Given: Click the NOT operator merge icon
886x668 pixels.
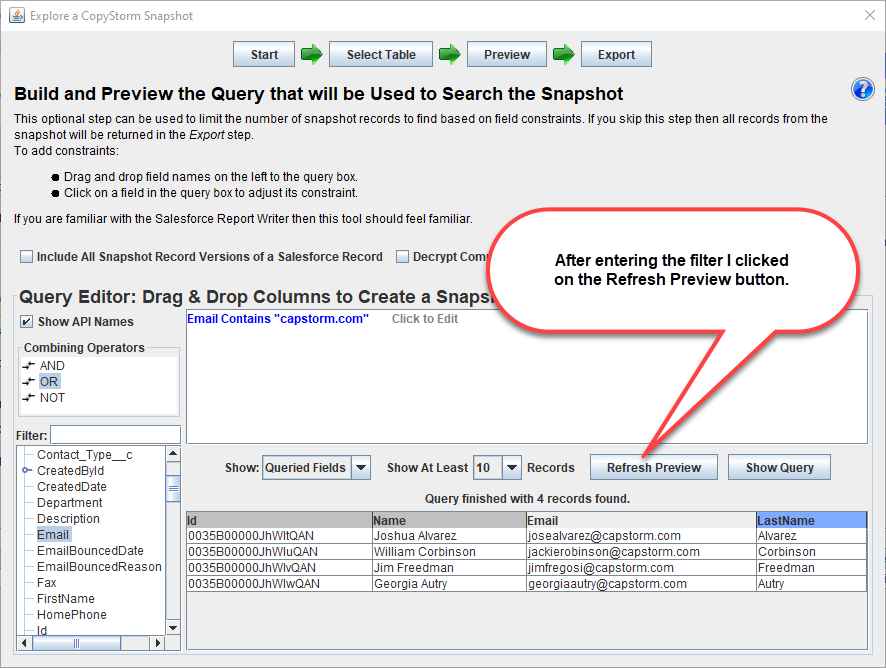Looking at the screenshot, I should click(x=28, y=397).
